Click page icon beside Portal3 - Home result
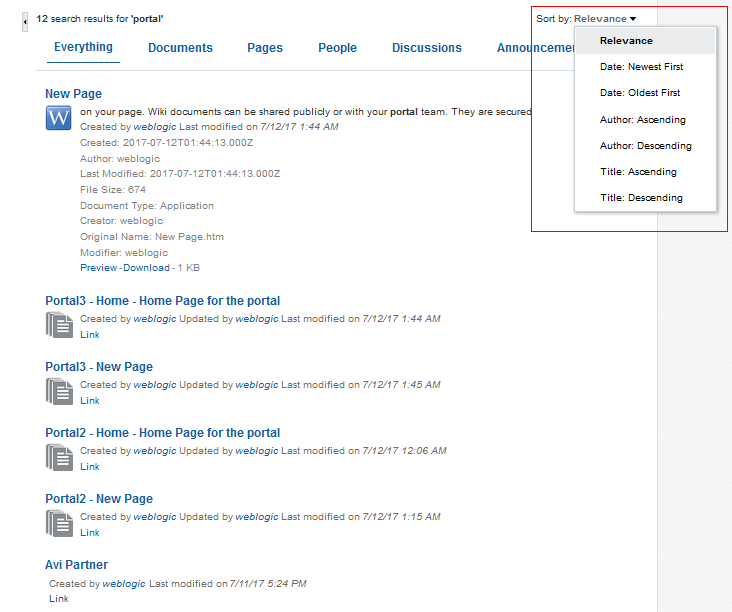The image size is (732, 612). point(59,325)
